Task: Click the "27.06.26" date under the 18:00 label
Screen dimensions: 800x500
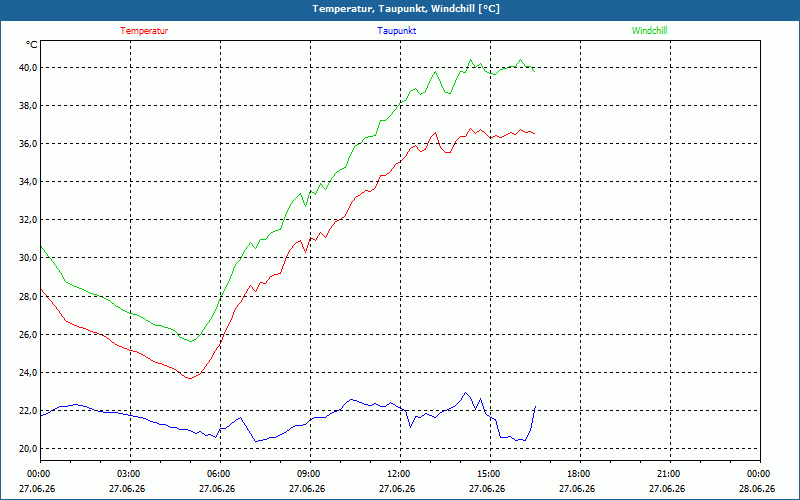Action: point(577,489)
